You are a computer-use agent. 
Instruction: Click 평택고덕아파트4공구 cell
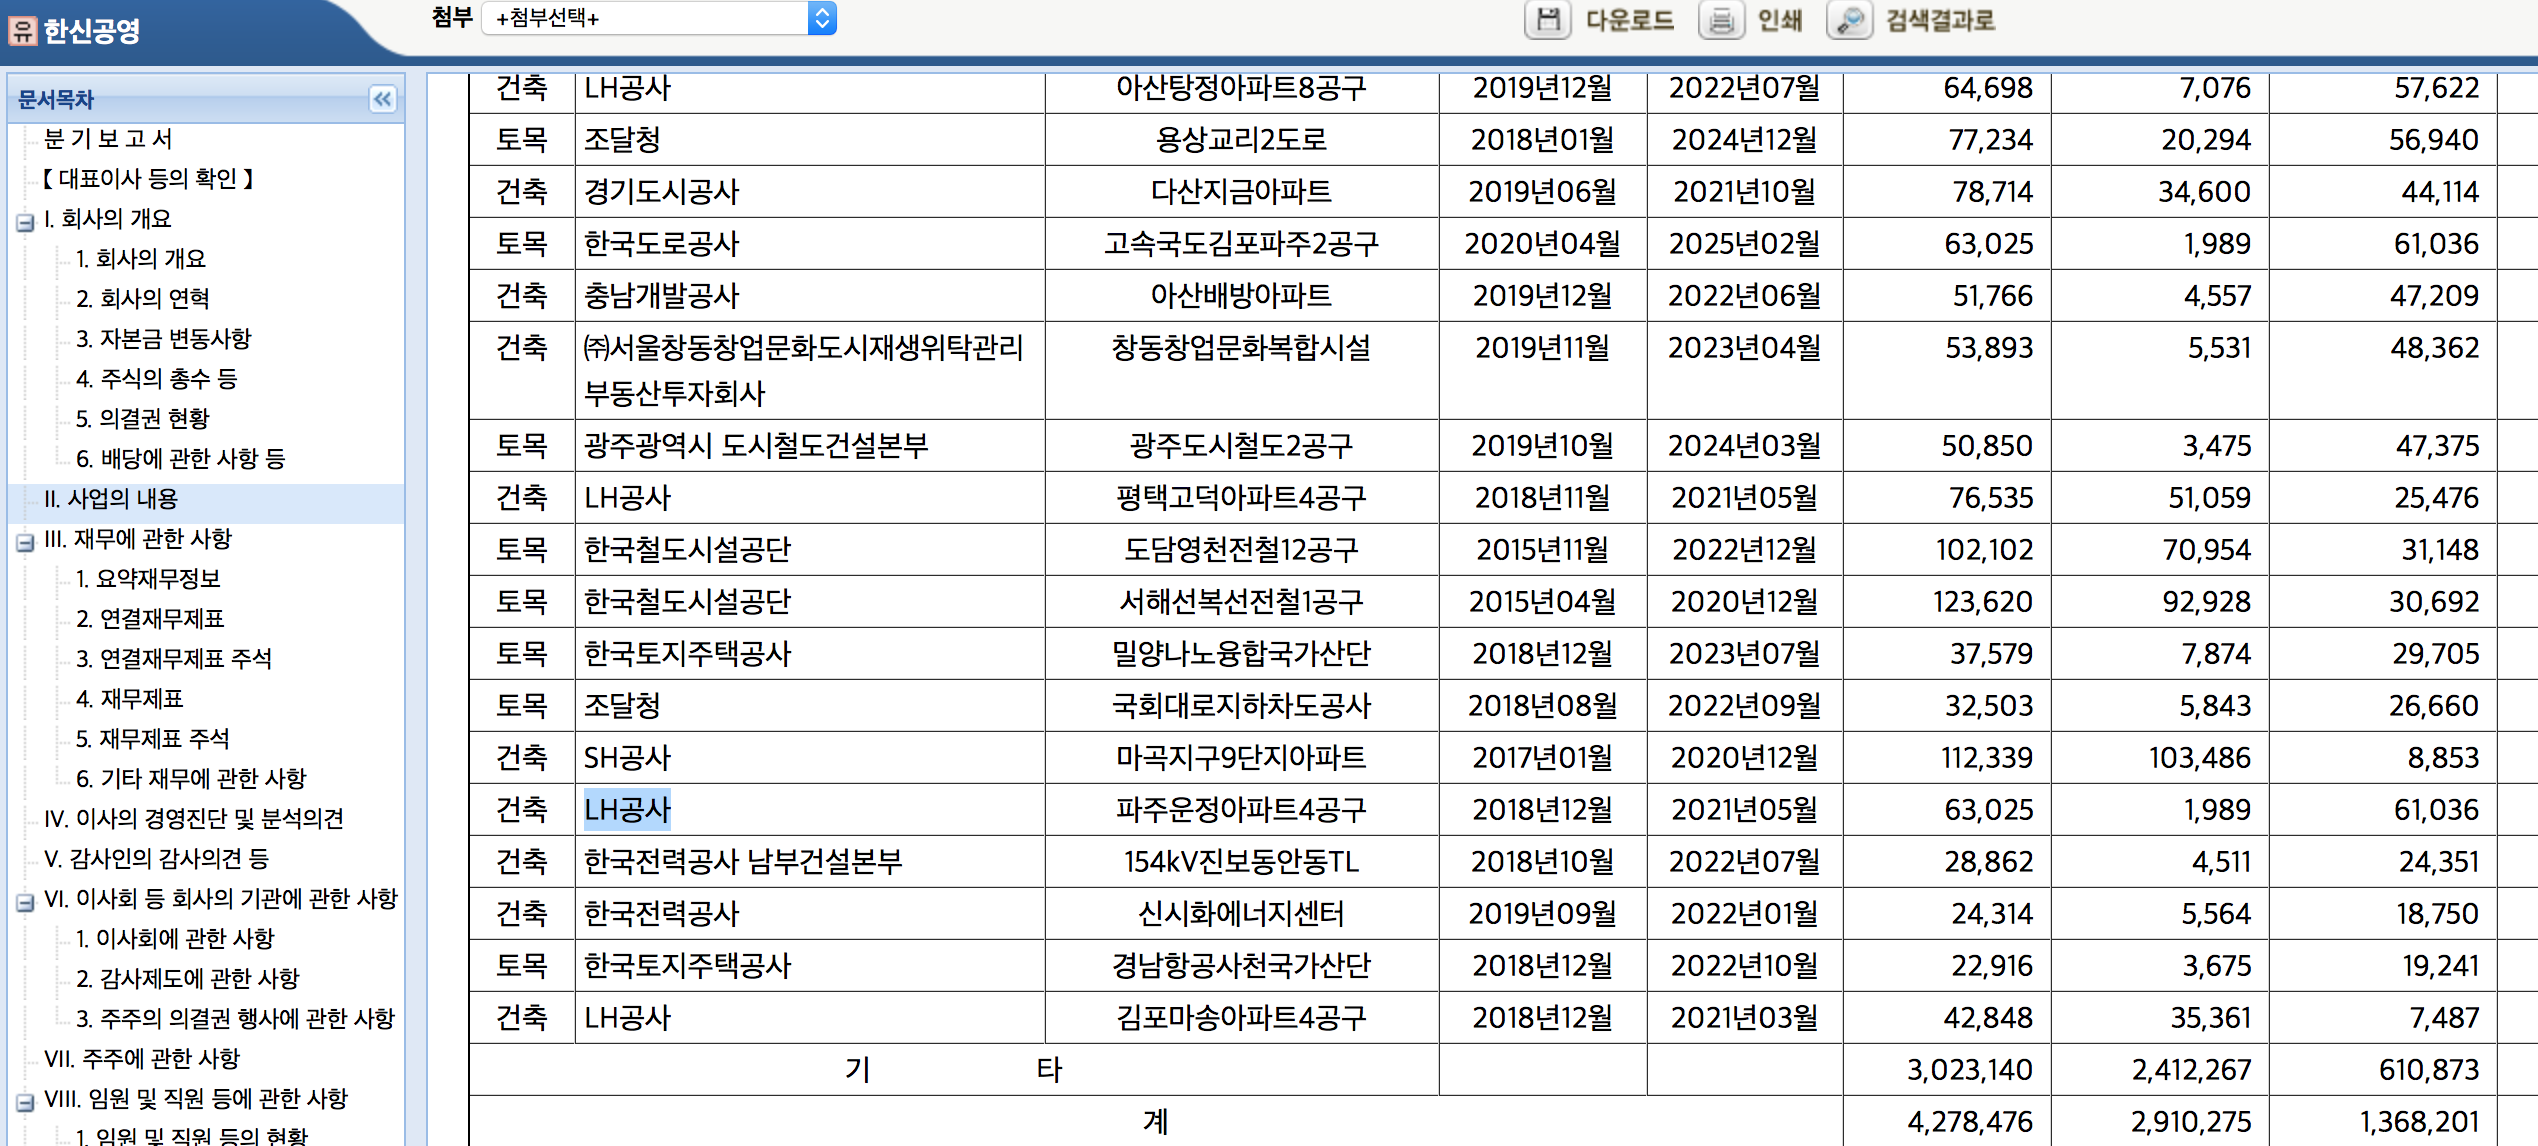1241,498
